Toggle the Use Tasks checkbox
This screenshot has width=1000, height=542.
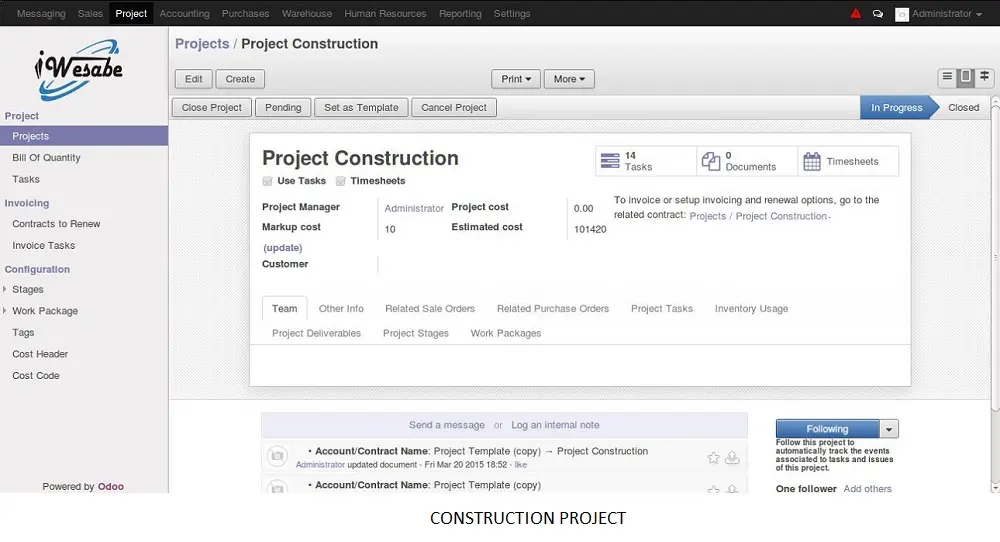pos(267,181)
